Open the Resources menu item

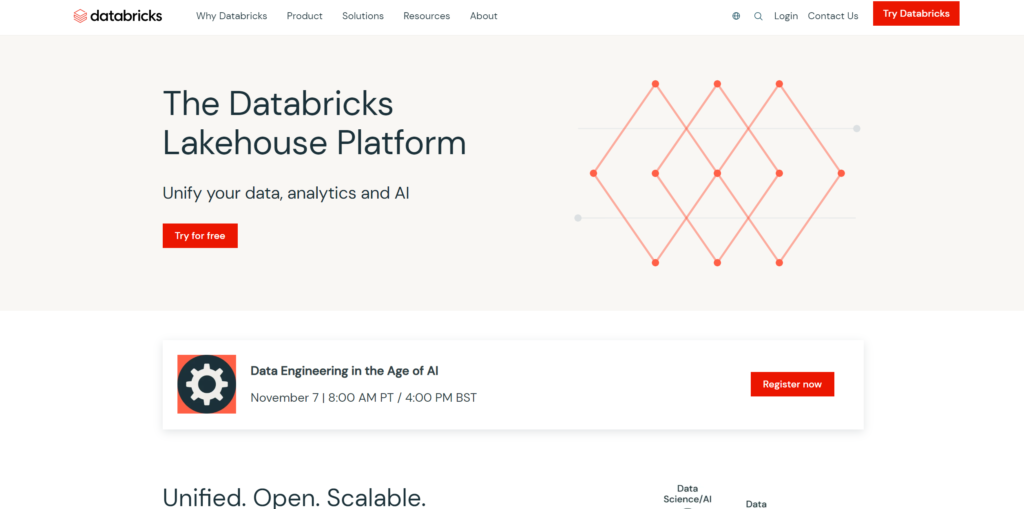(x=426, y=16)
